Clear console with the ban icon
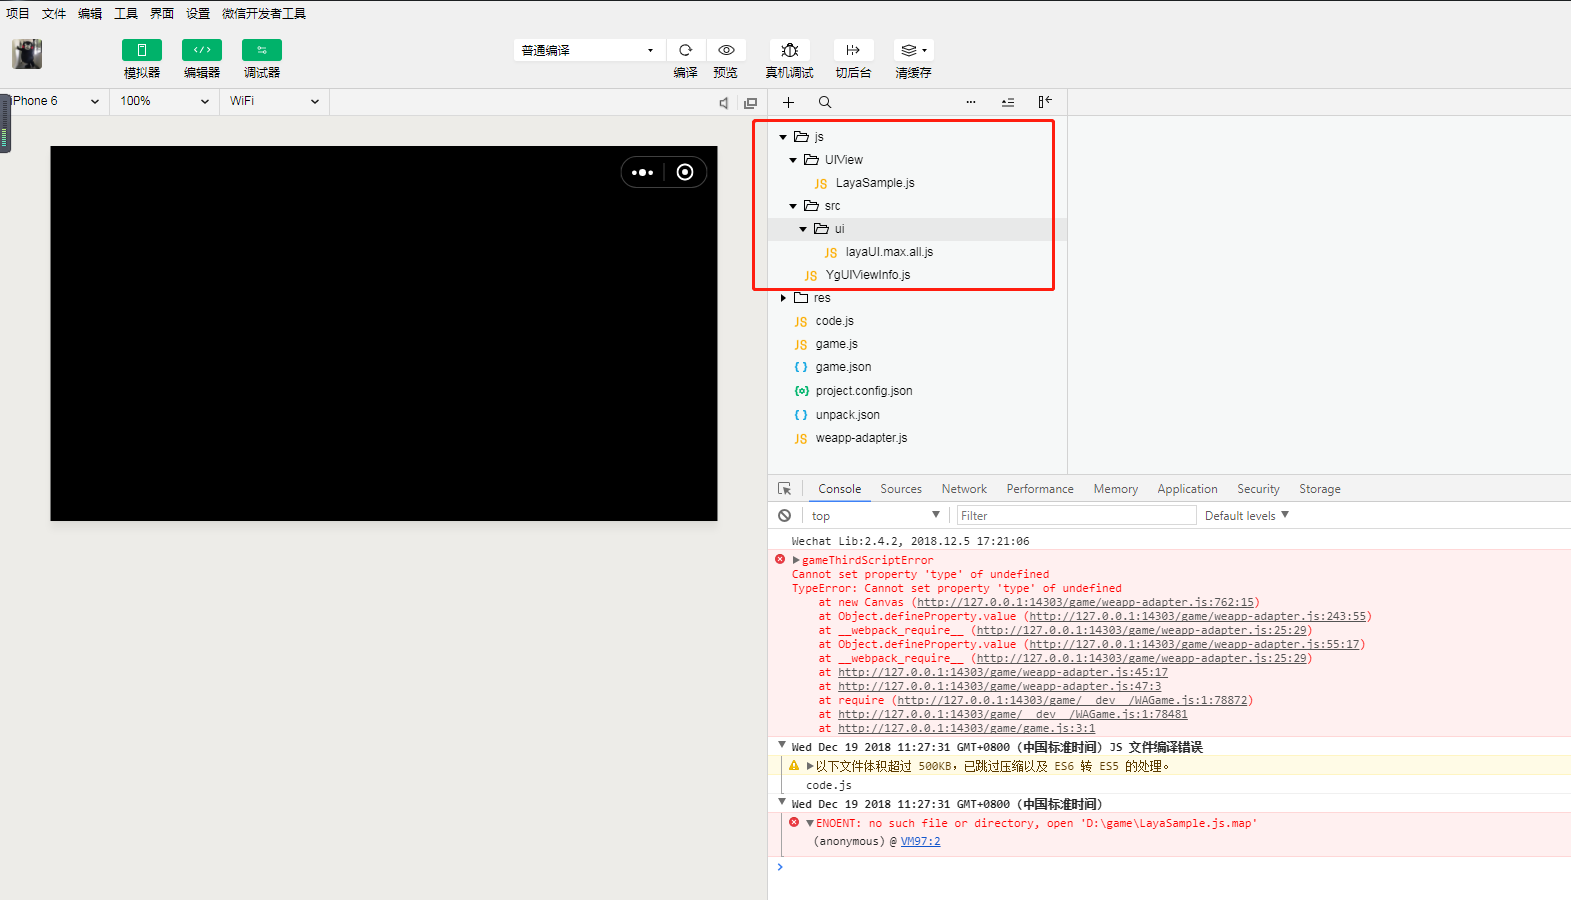Image resolution: width=1571 pixels, height=900 pixels. 784,515
